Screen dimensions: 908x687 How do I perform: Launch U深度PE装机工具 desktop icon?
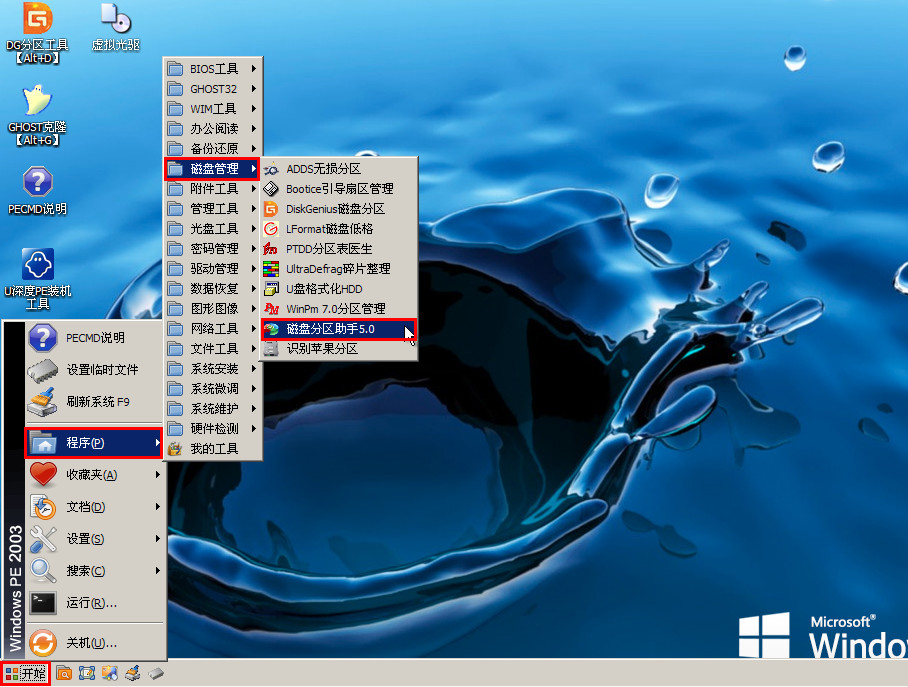point(37,279)
